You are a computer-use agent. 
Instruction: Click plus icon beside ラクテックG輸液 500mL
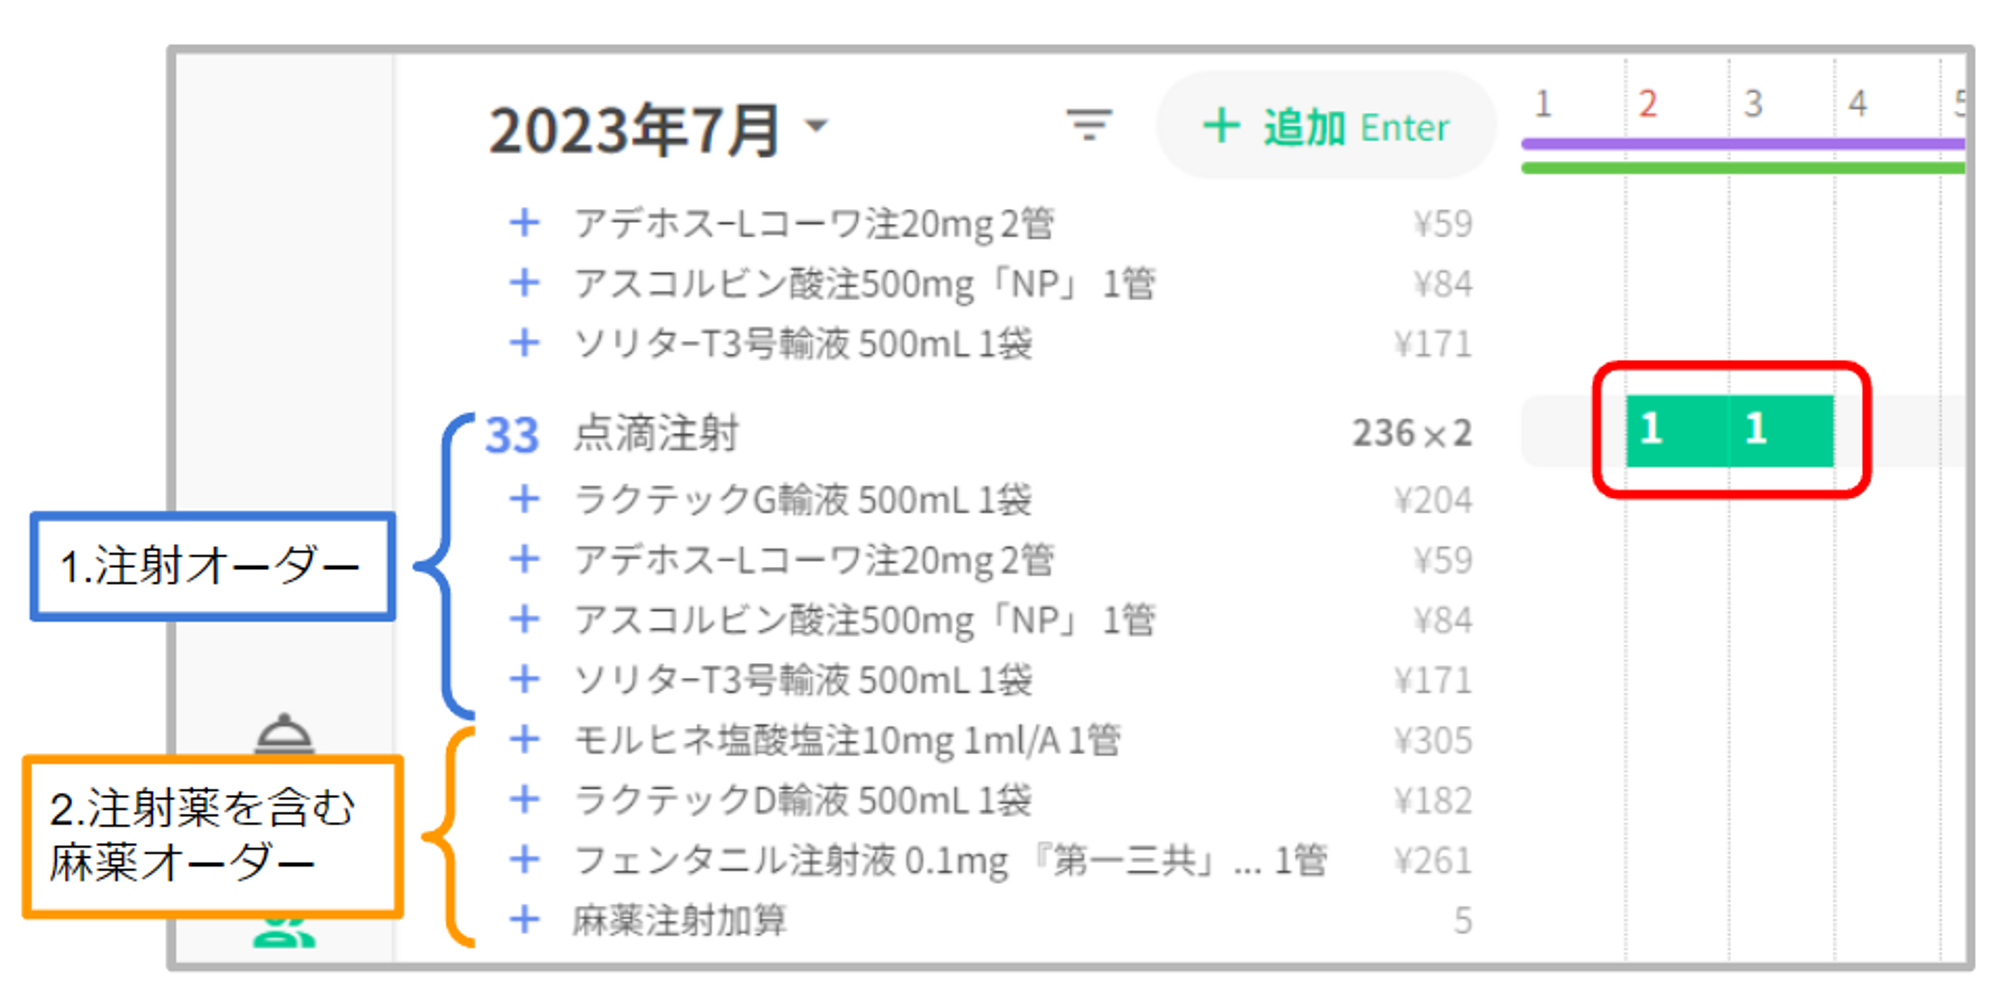pyautogui.click(x=525, y=499)
